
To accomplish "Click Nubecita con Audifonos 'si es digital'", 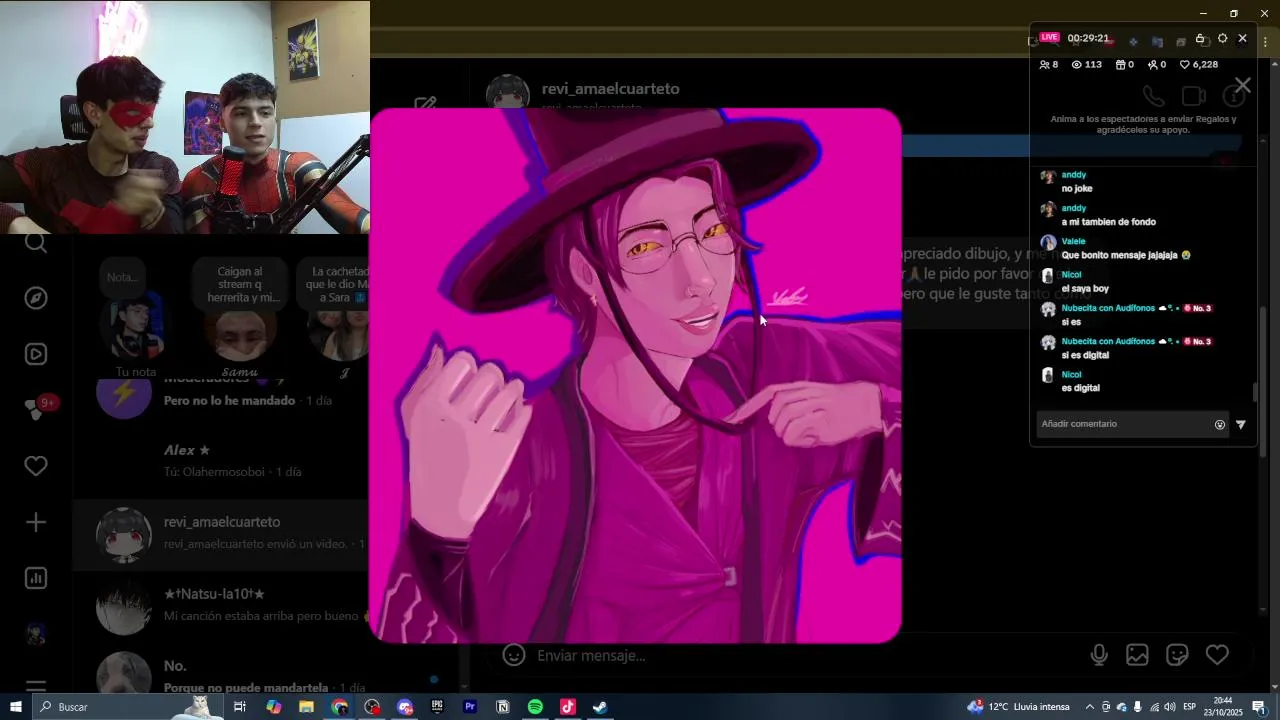I will click(x=1085, y=355).
